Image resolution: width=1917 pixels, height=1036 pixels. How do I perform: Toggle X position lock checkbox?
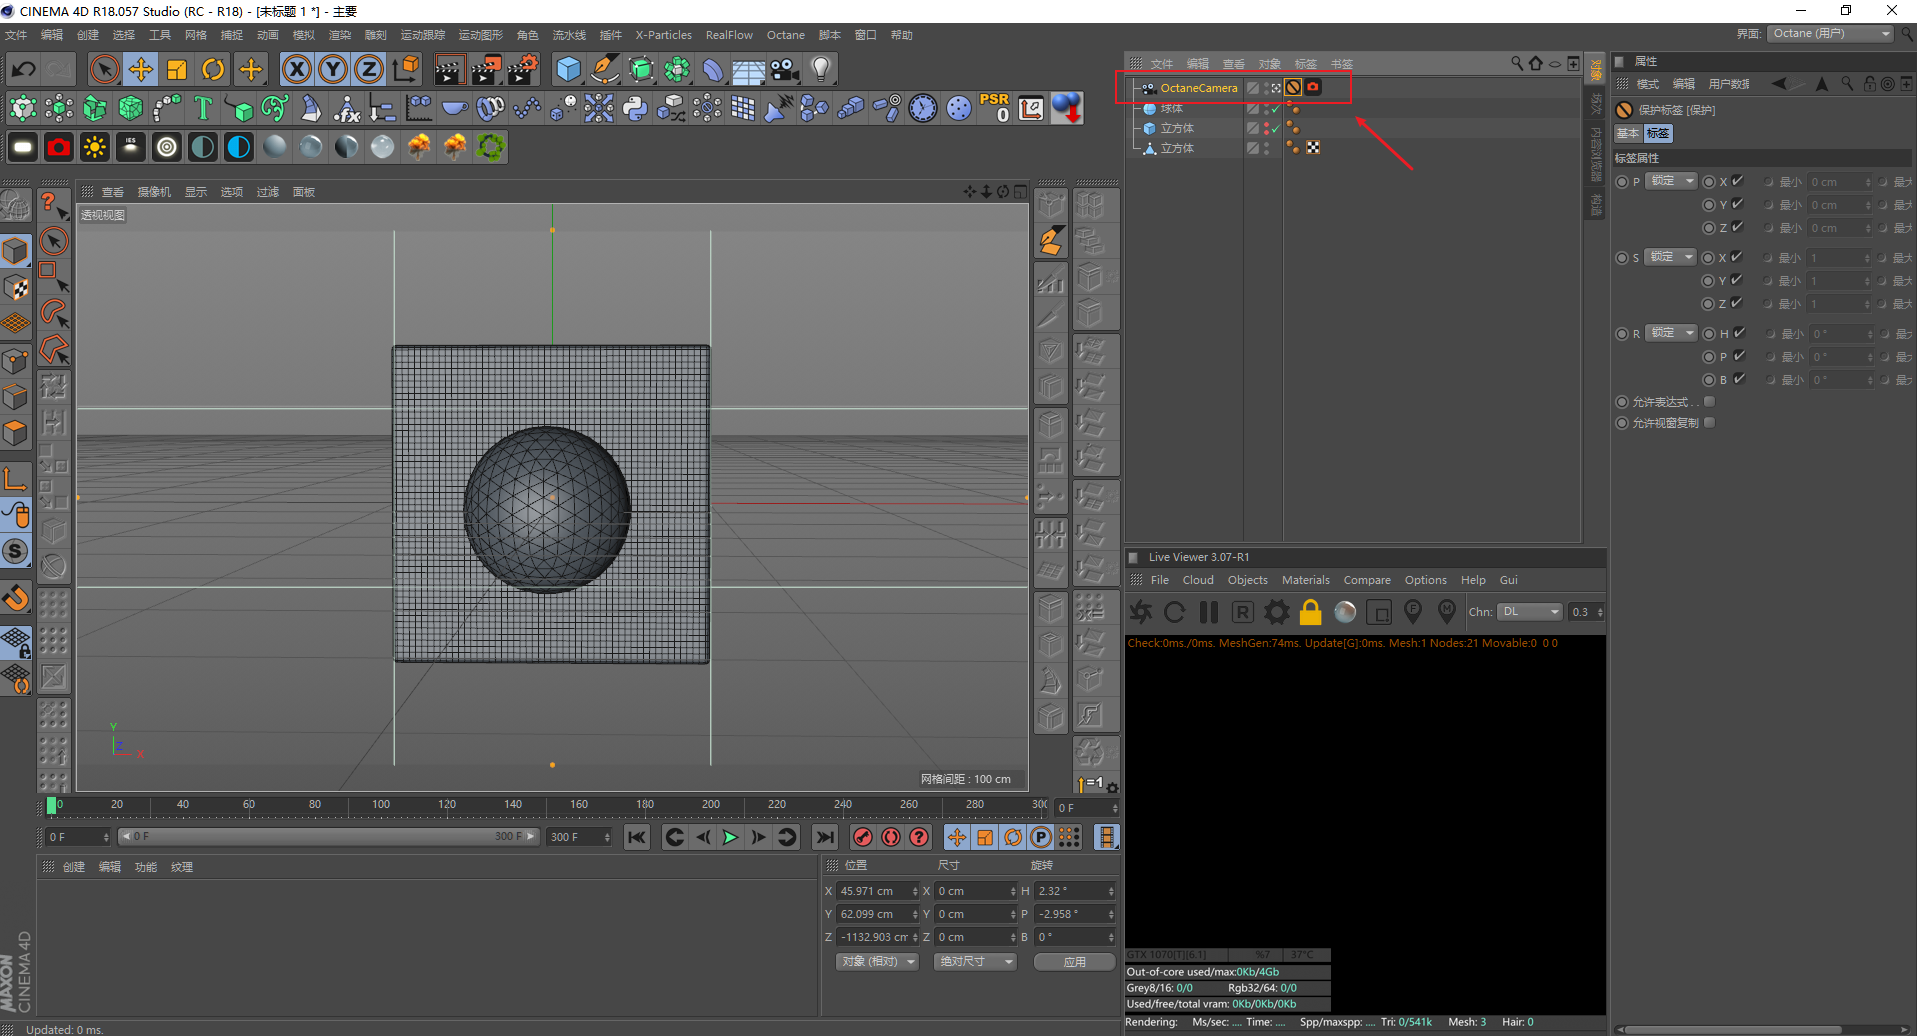1738,181
